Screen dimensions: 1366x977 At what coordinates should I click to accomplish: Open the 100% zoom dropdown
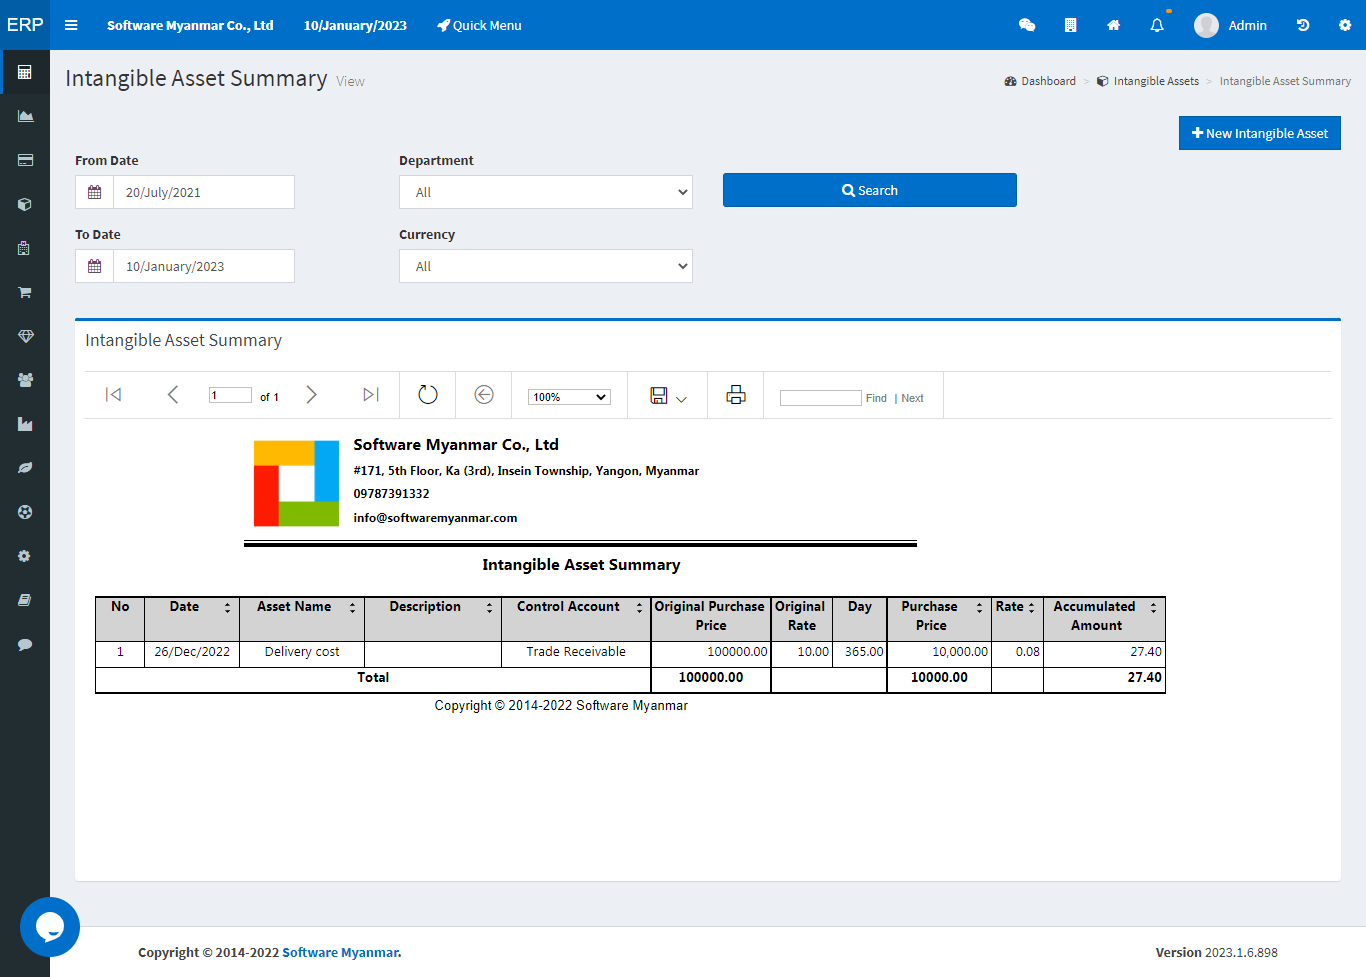point(569,397)
